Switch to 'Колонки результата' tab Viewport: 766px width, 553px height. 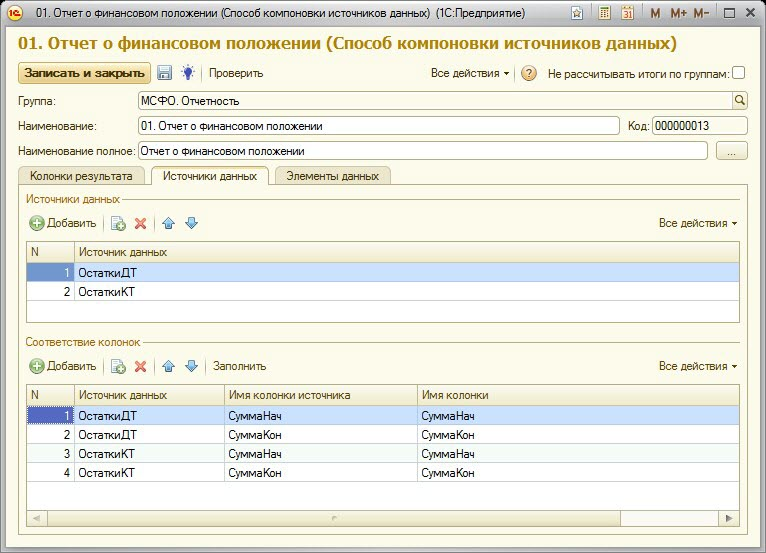(x=81, y=176)
